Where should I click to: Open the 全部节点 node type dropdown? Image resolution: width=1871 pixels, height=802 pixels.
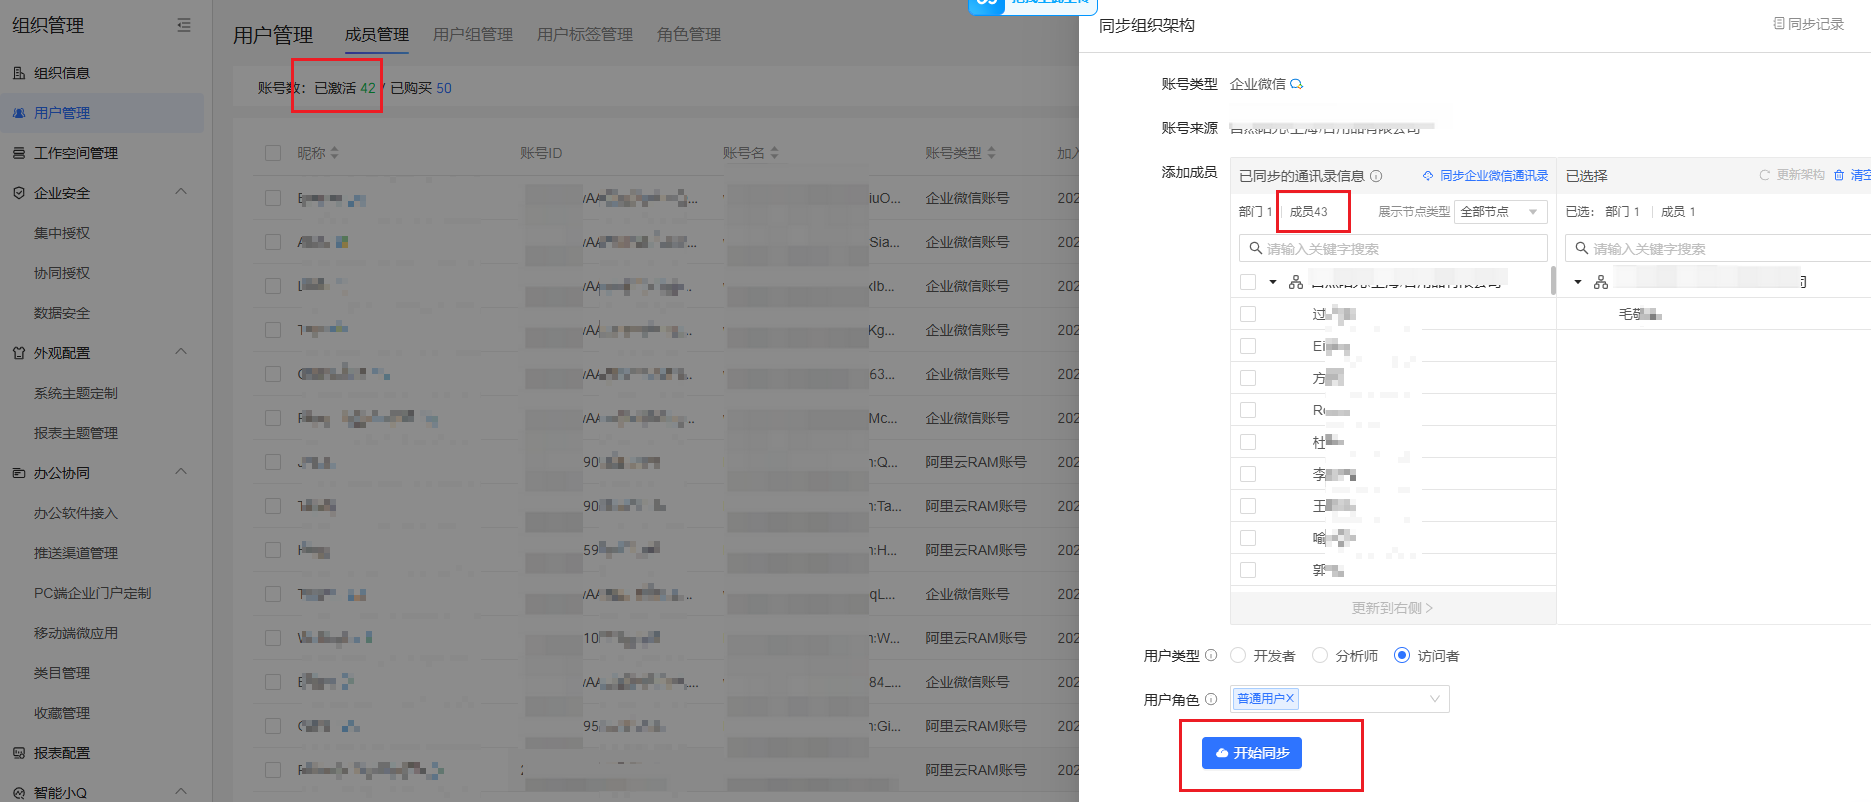pyautogui.click(x=1500, y=212)
